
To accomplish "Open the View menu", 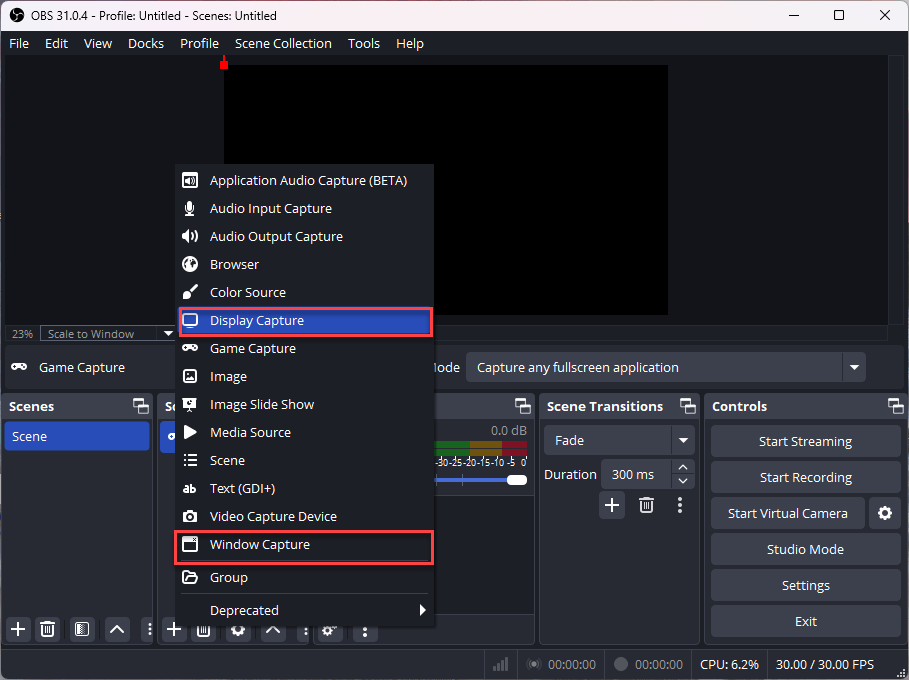I will coord(97,43).
